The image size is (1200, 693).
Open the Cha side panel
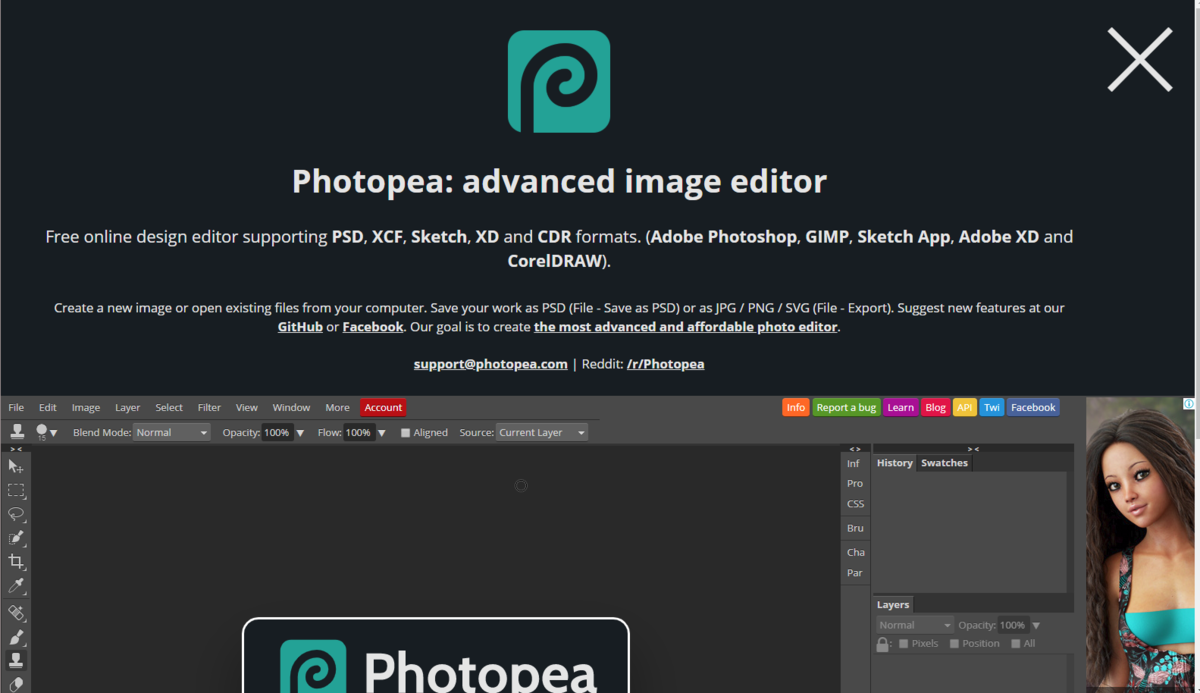855,552
